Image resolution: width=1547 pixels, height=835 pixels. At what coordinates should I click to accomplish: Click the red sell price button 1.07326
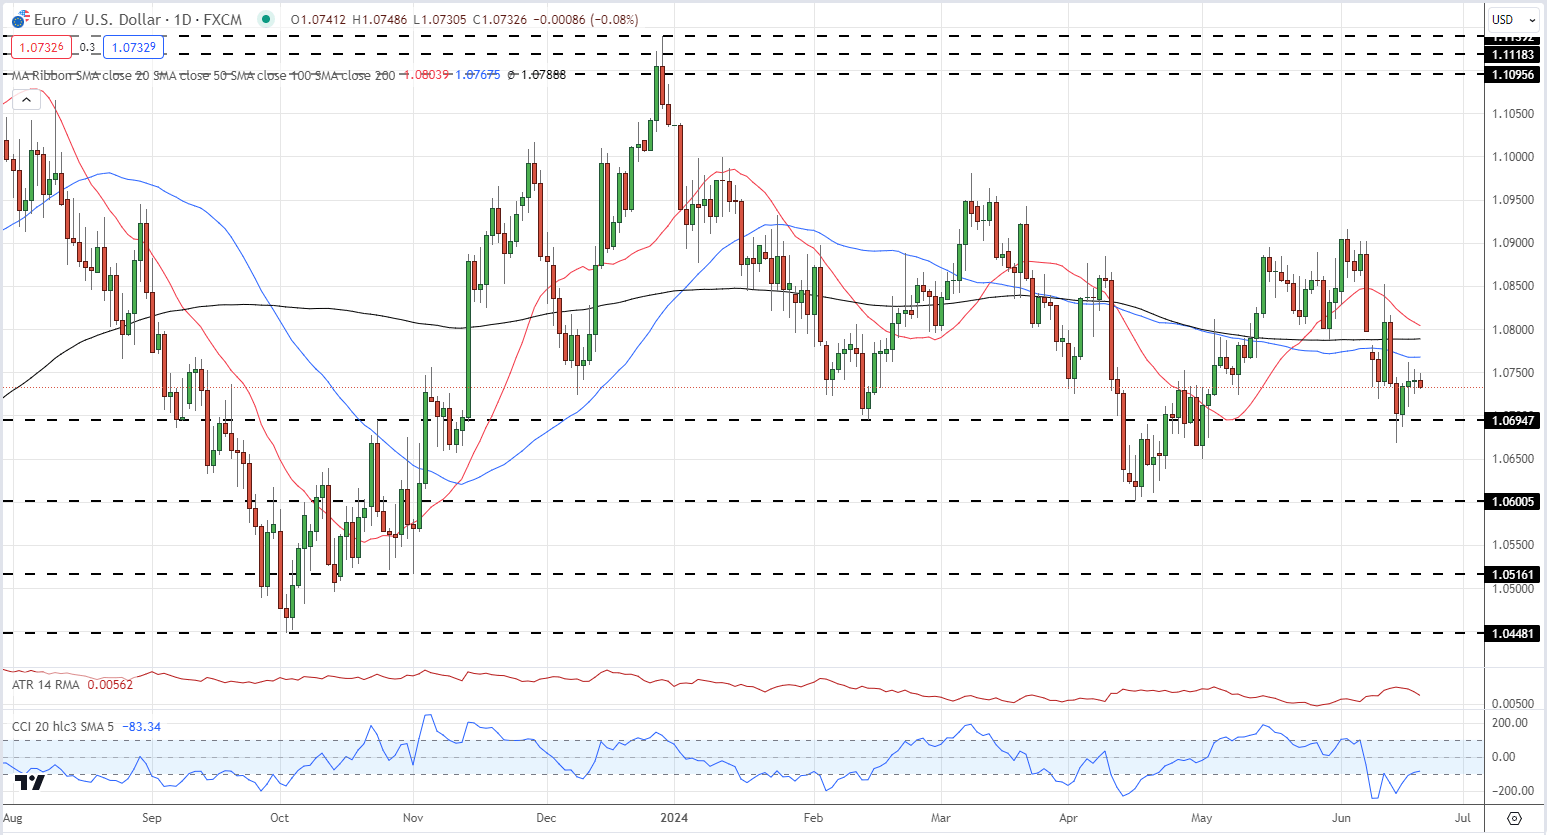(x=41, y=47)
